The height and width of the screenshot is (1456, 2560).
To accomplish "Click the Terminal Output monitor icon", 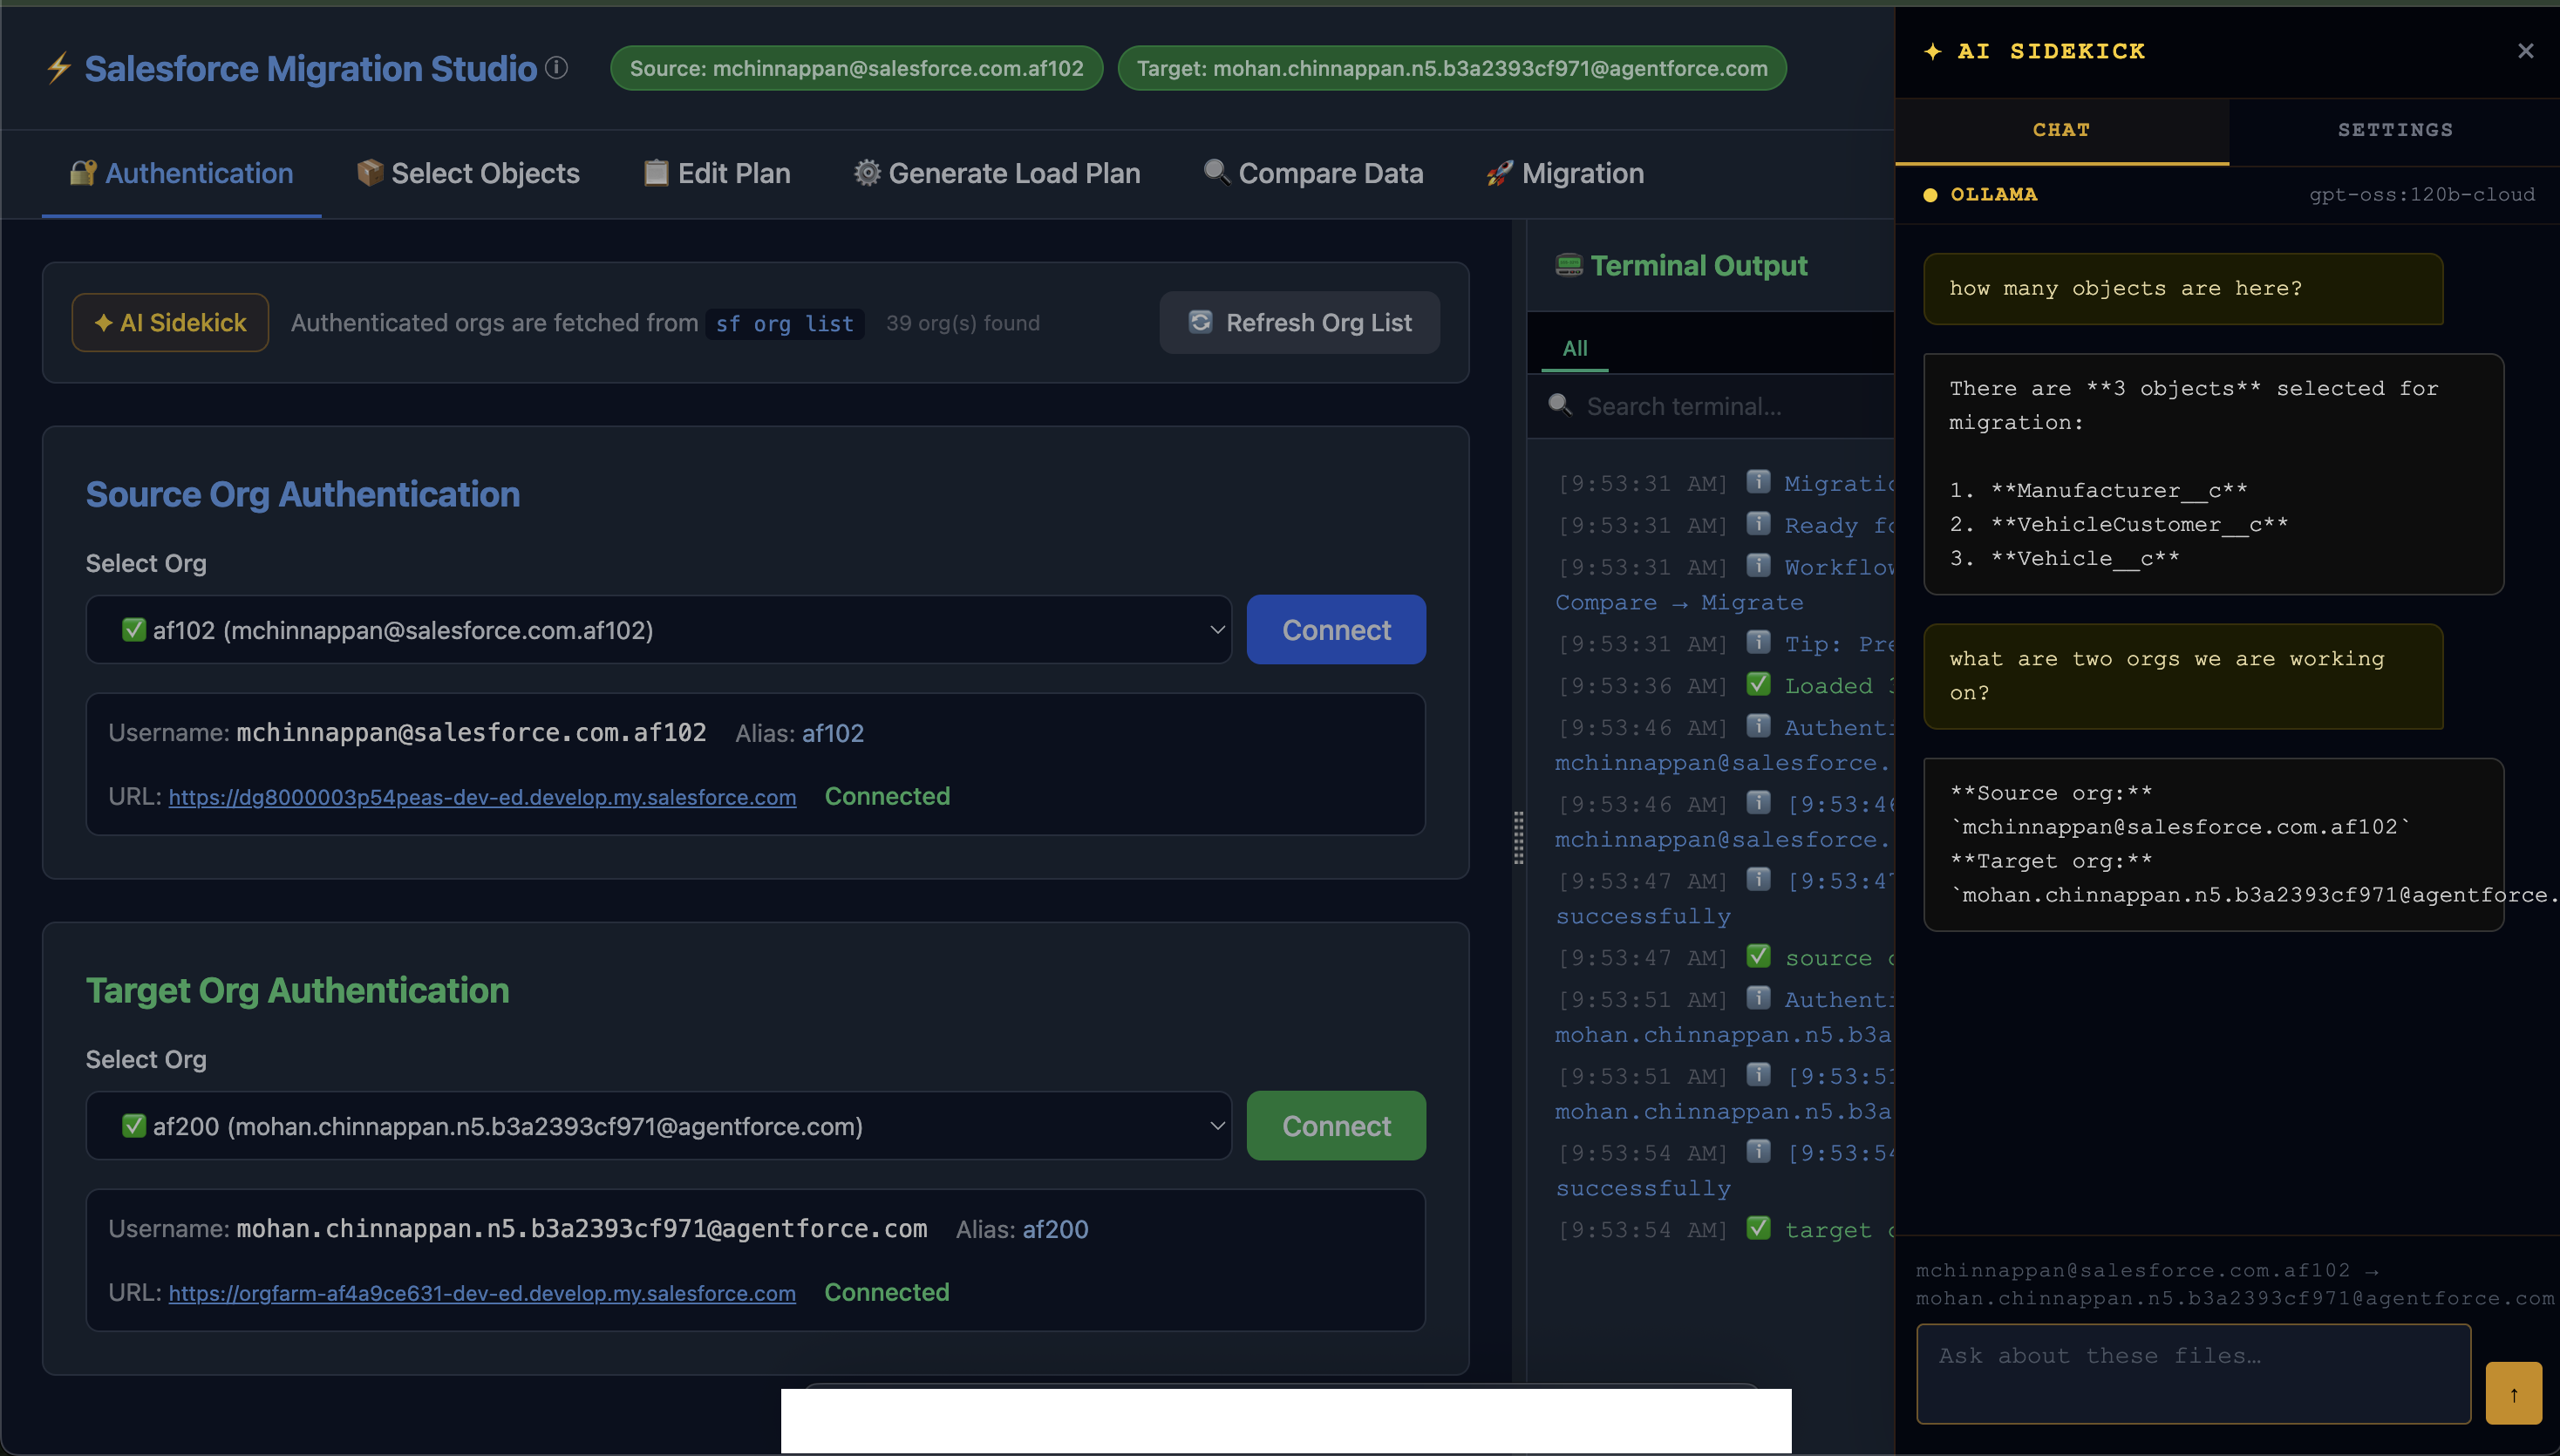I will (x=1569, y=265).
